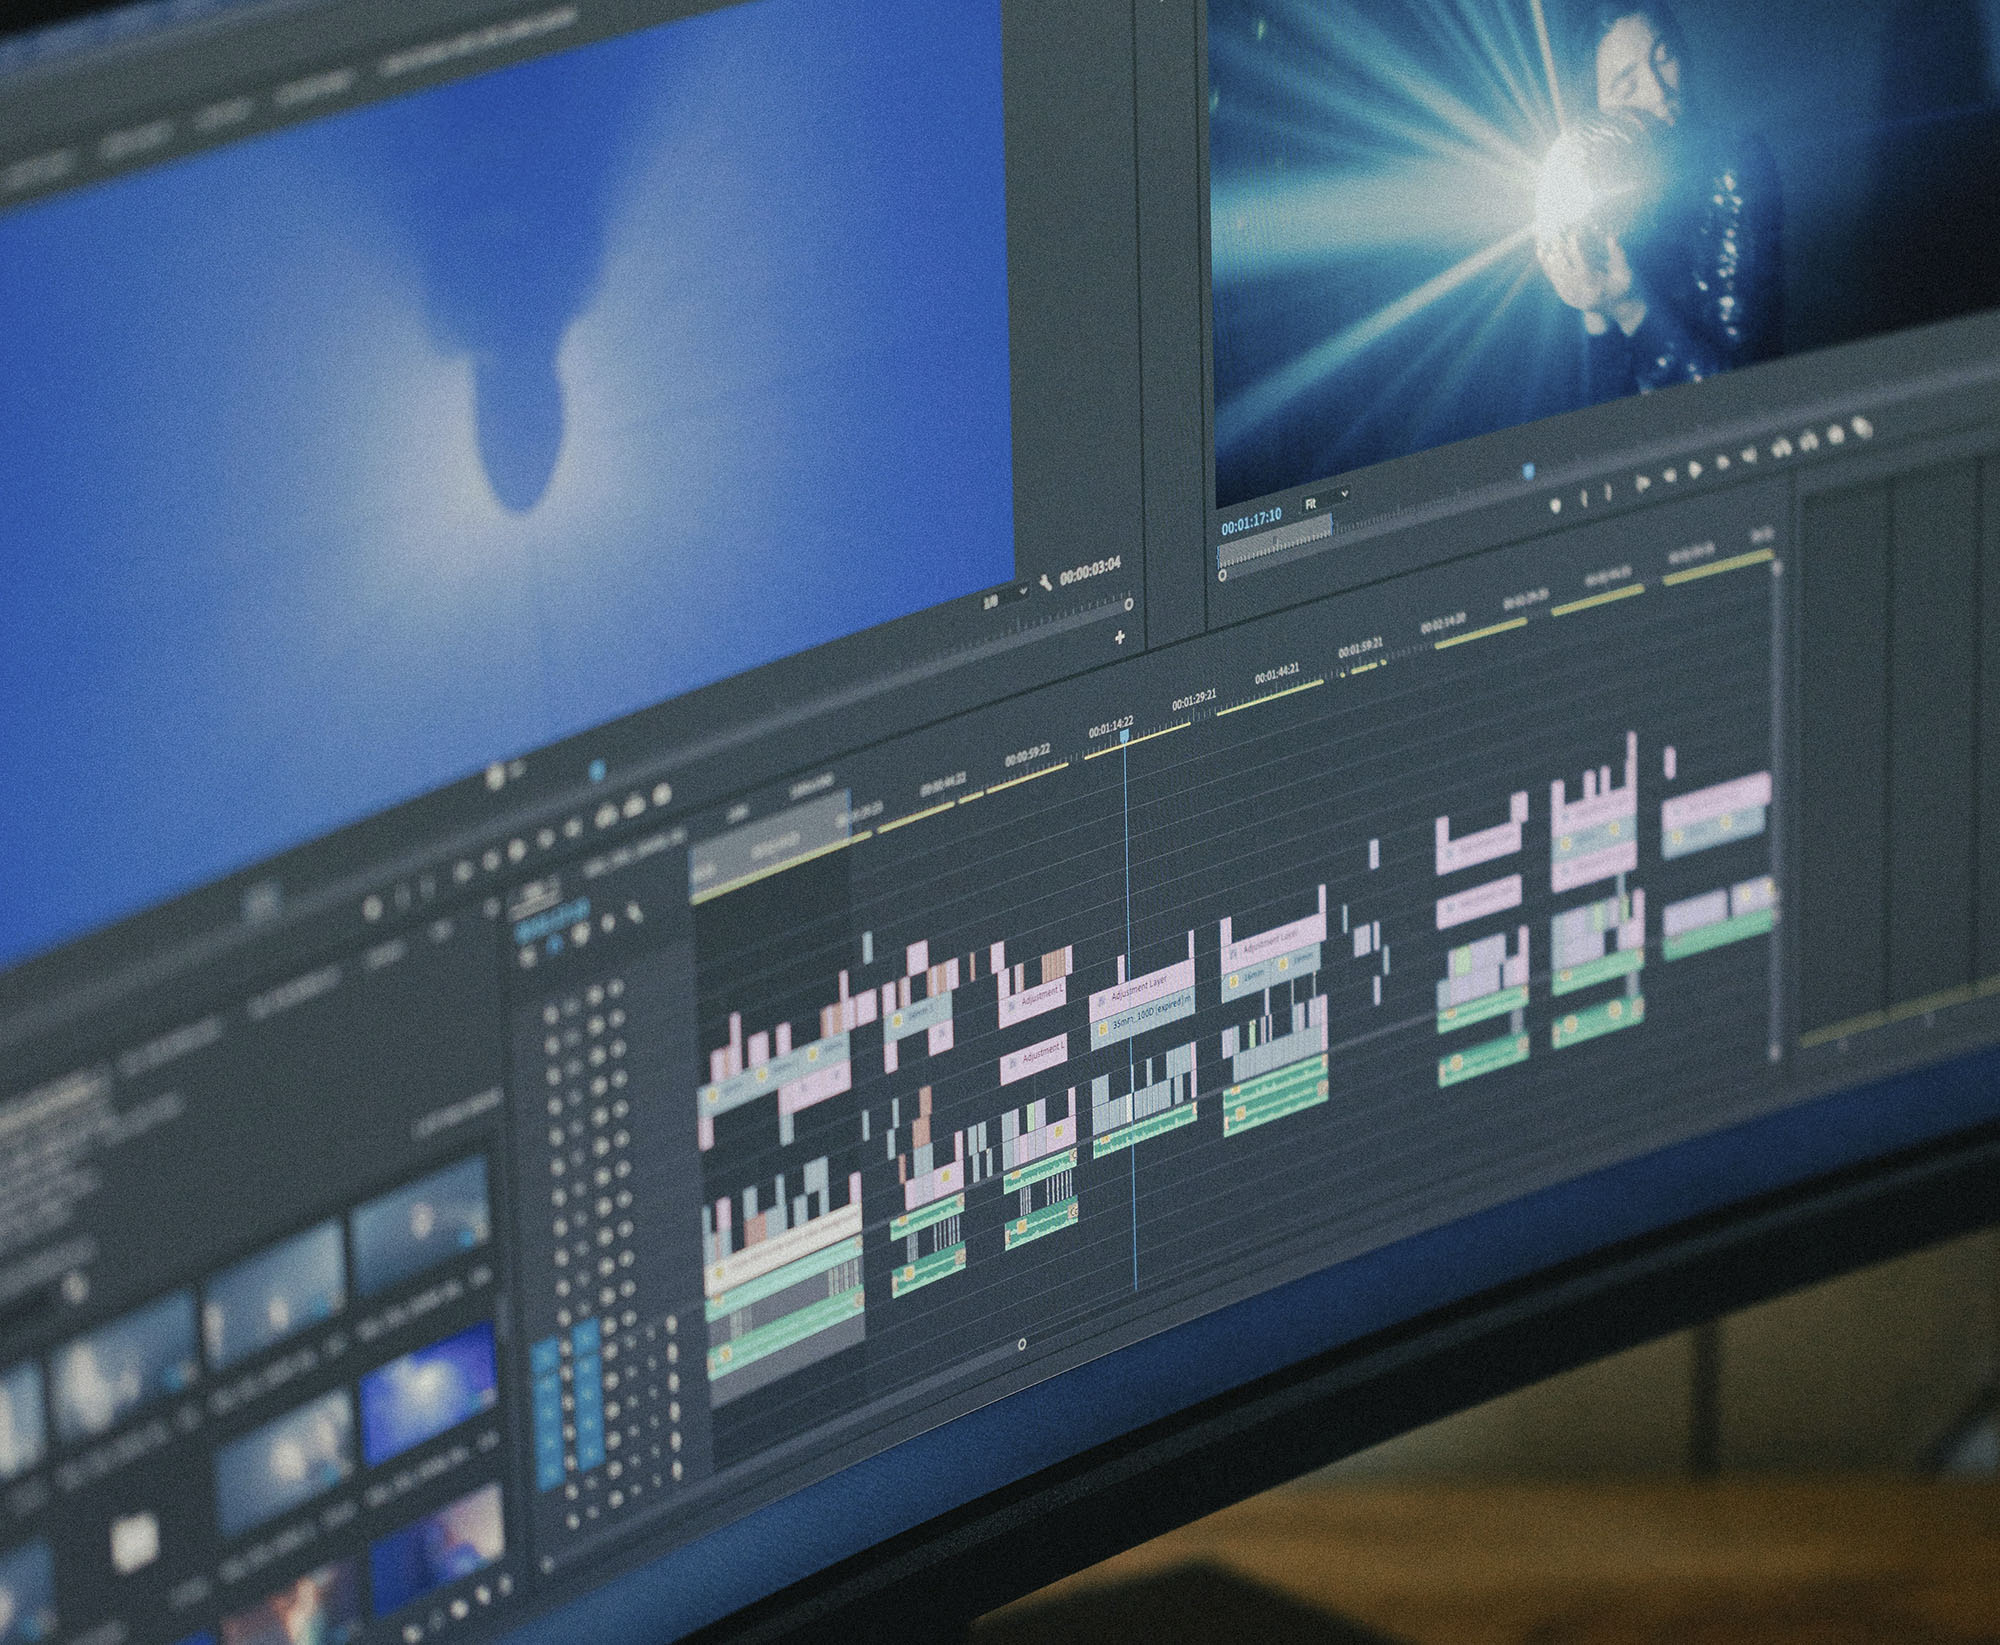Click the Lift button in Program monitor

(1781, 447)
